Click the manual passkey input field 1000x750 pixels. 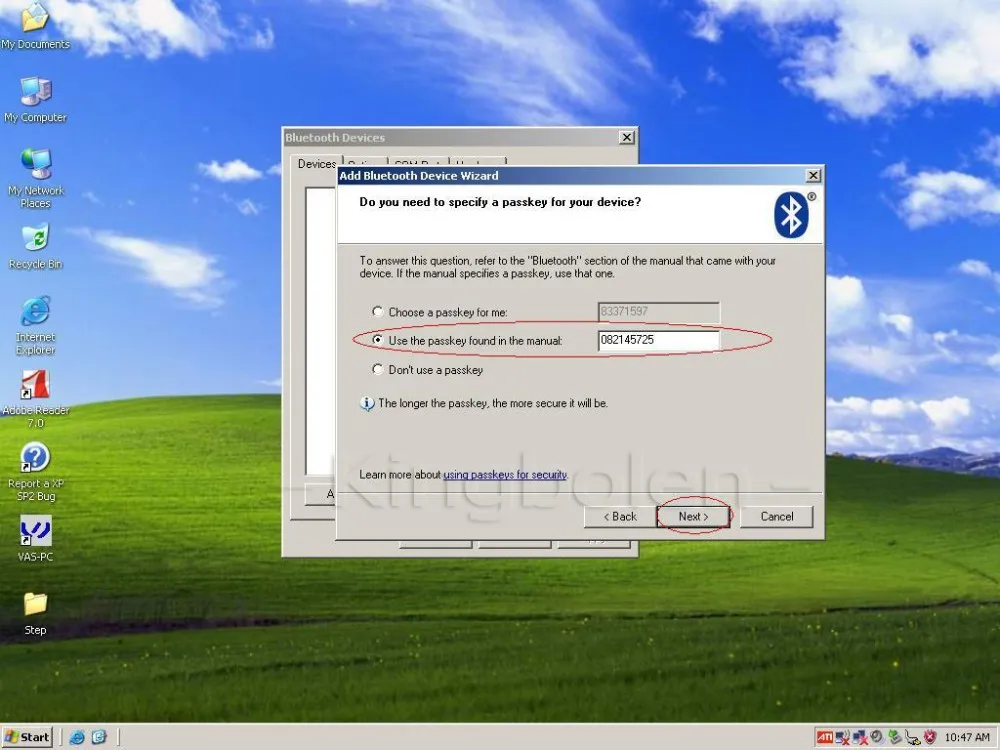click(x=659, y=341)
